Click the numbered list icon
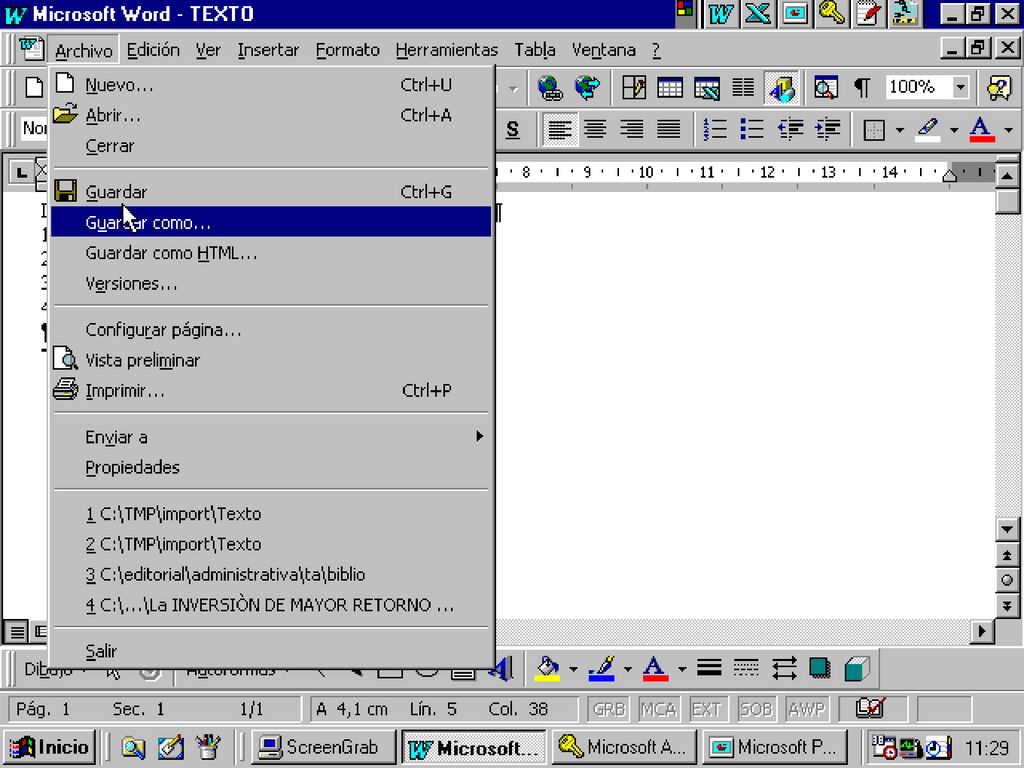The image size is (1024, 768). tap(715, 129)
